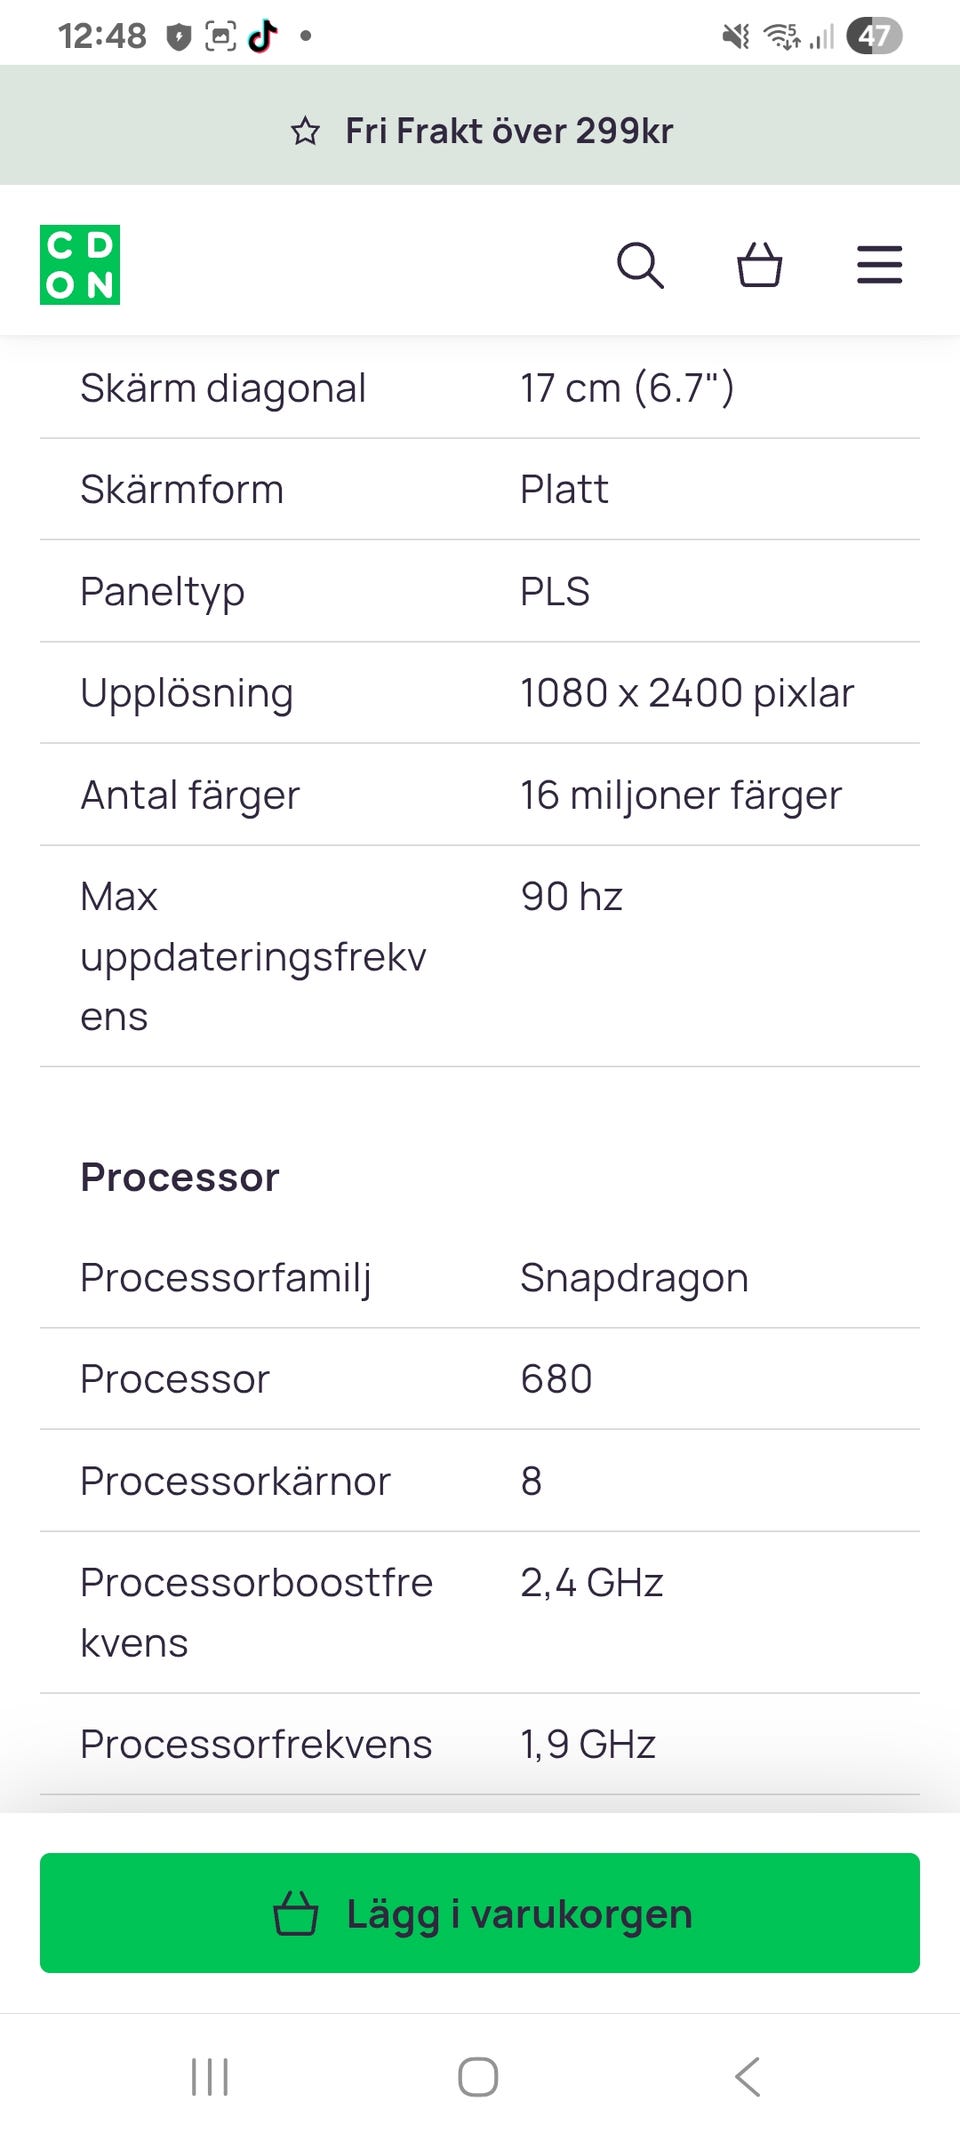Tap the Processor section heading
This screenshot has width=960, height=2133.
180,1177
